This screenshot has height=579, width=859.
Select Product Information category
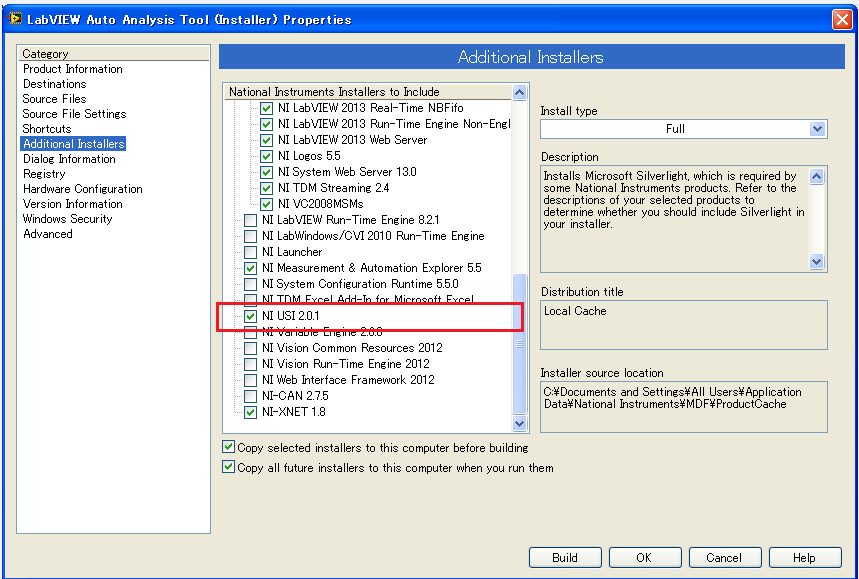pos(72,69)
